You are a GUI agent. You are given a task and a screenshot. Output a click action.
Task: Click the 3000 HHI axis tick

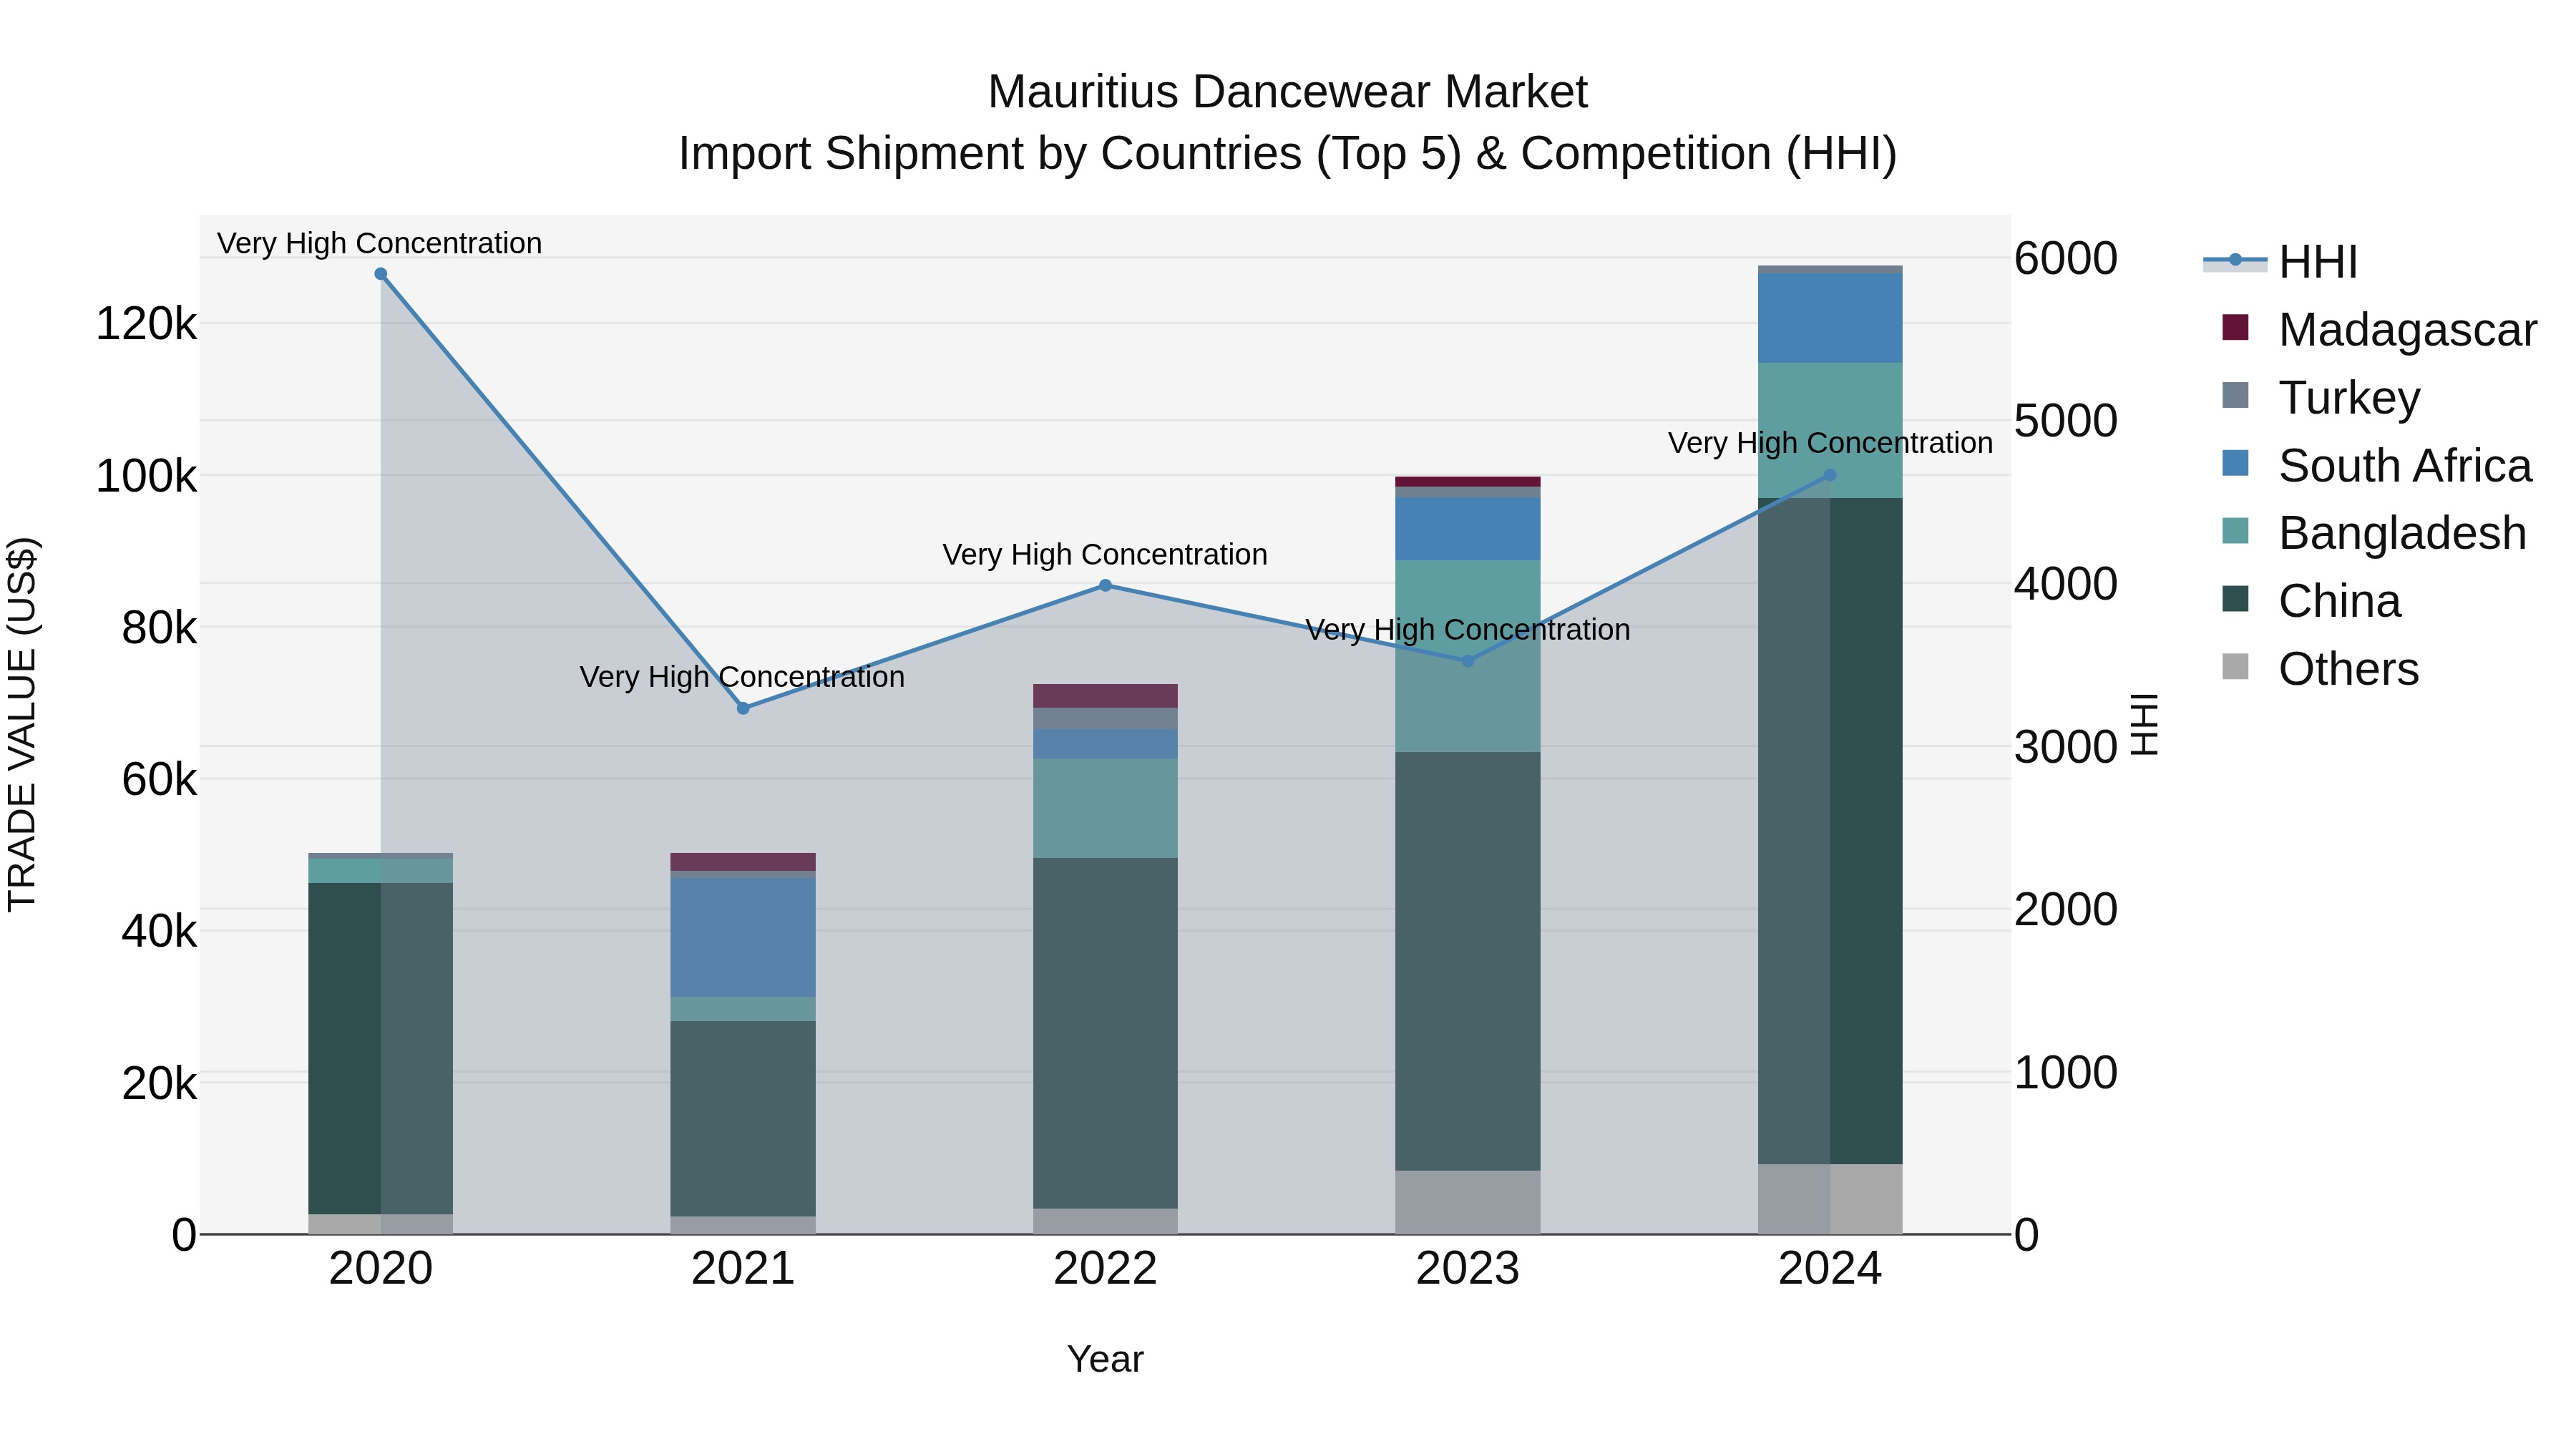tap(2066, 747)
